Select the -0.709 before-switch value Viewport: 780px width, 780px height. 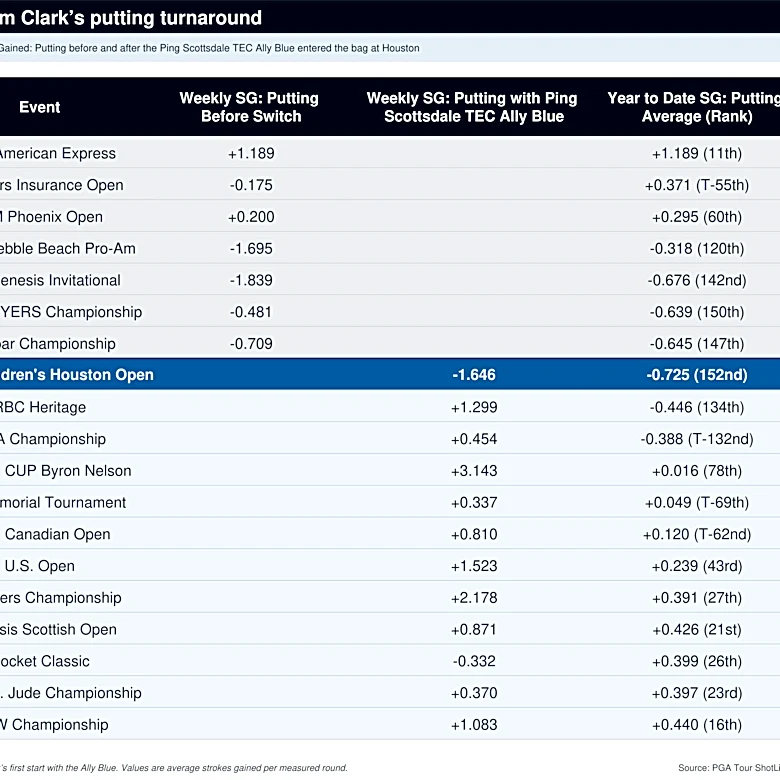251,344
